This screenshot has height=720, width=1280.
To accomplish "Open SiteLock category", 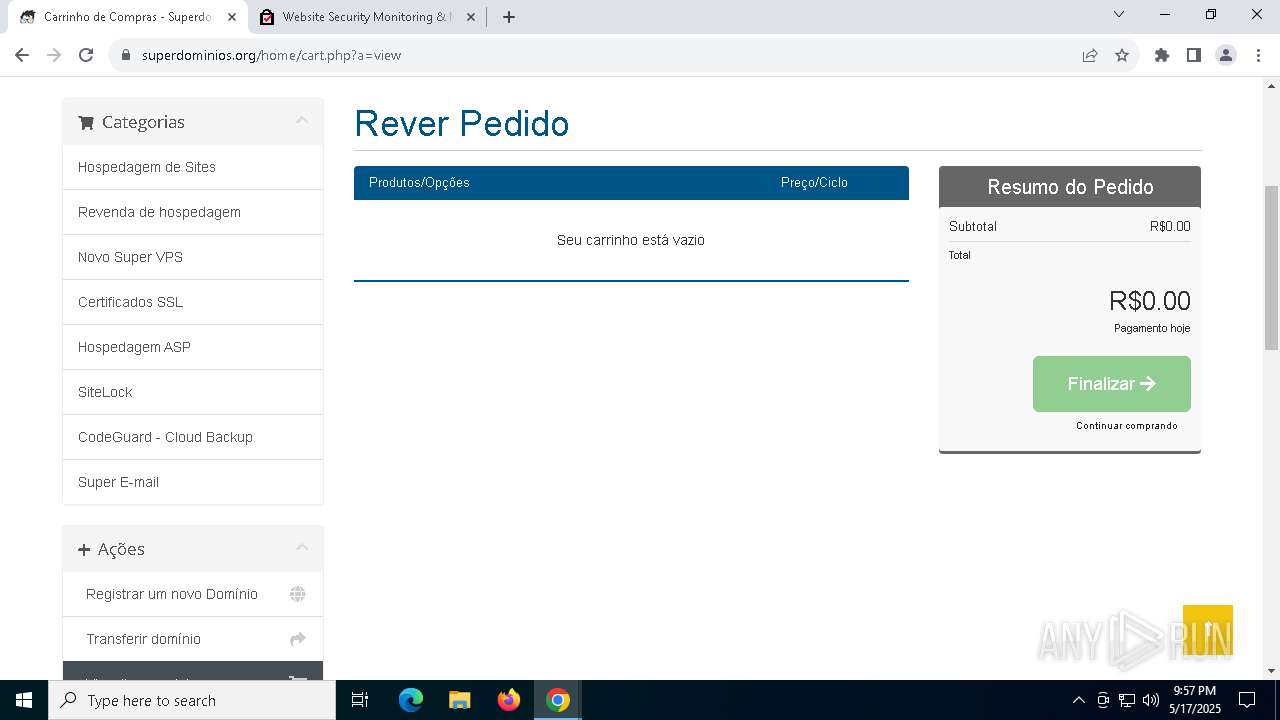I will pos(193,392).
